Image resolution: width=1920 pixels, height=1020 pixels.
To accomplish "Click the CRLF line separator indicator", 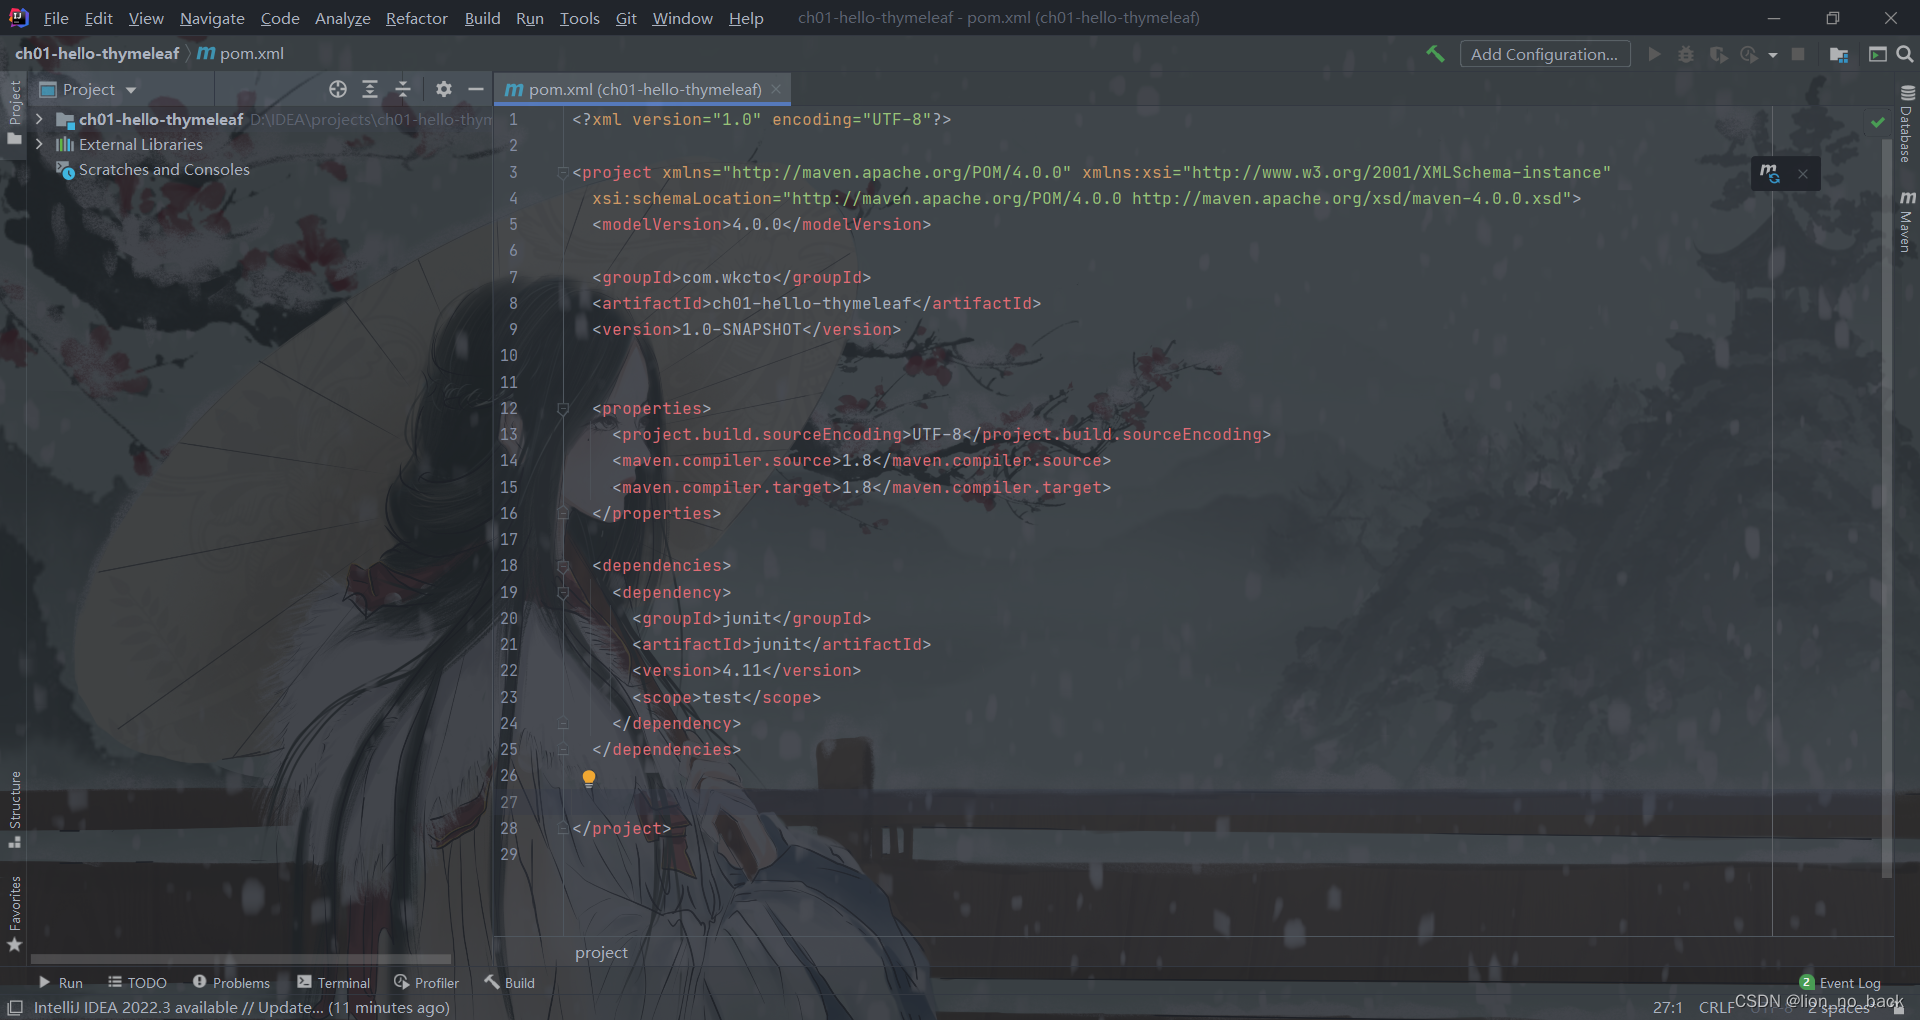I will pos(1716,1007).
